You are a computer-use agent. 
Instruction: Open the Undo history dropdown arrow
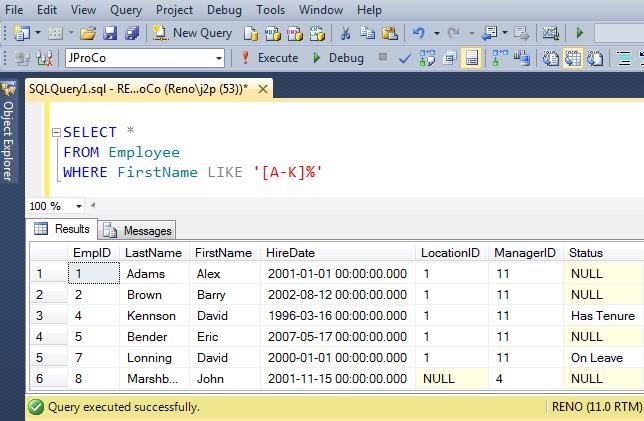pos(437,33)
